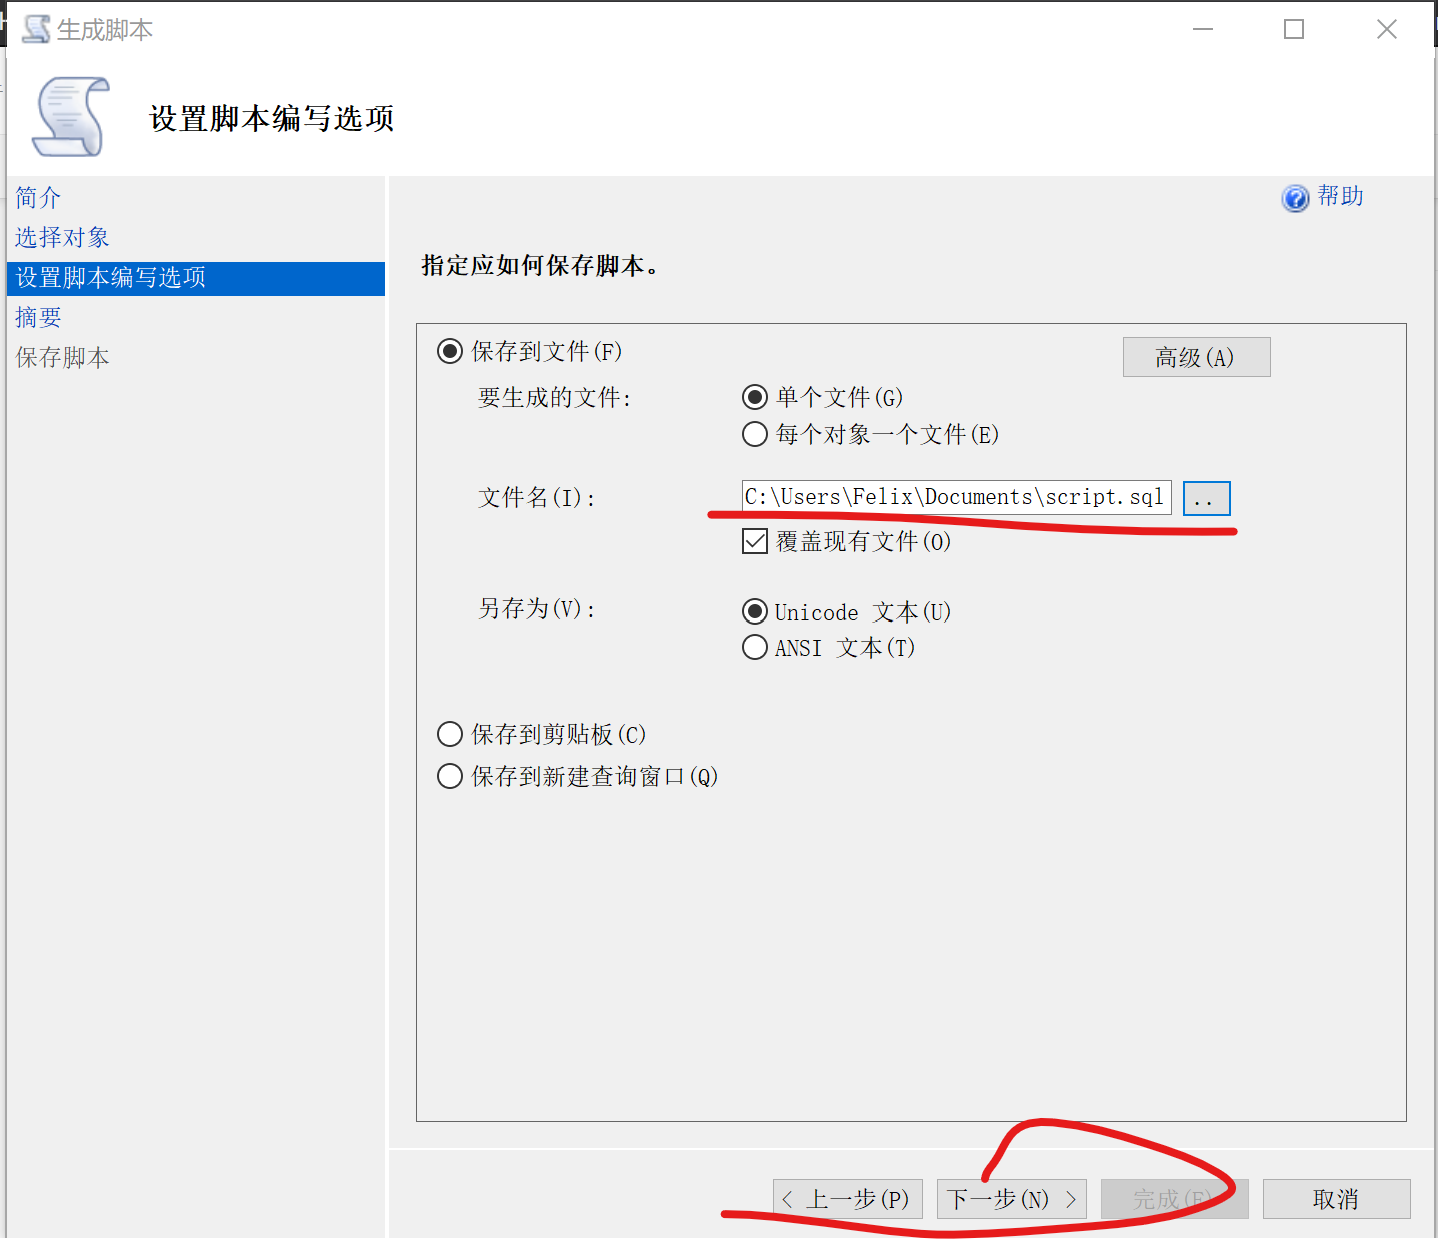
Task: Click the browse '..' file button
Action: [x=1206, y=498]
